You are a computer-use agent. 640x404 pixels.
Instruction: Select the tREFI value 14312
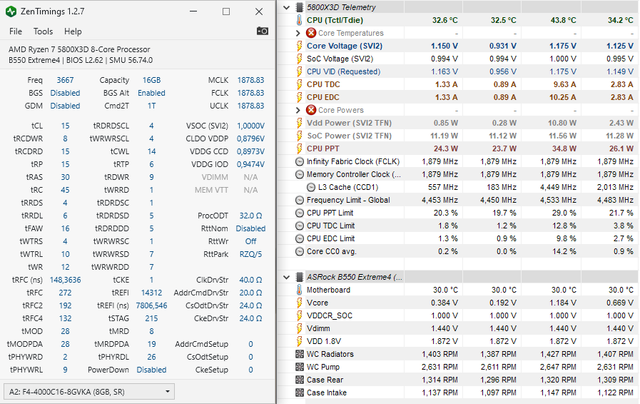[x=151, y=293]
